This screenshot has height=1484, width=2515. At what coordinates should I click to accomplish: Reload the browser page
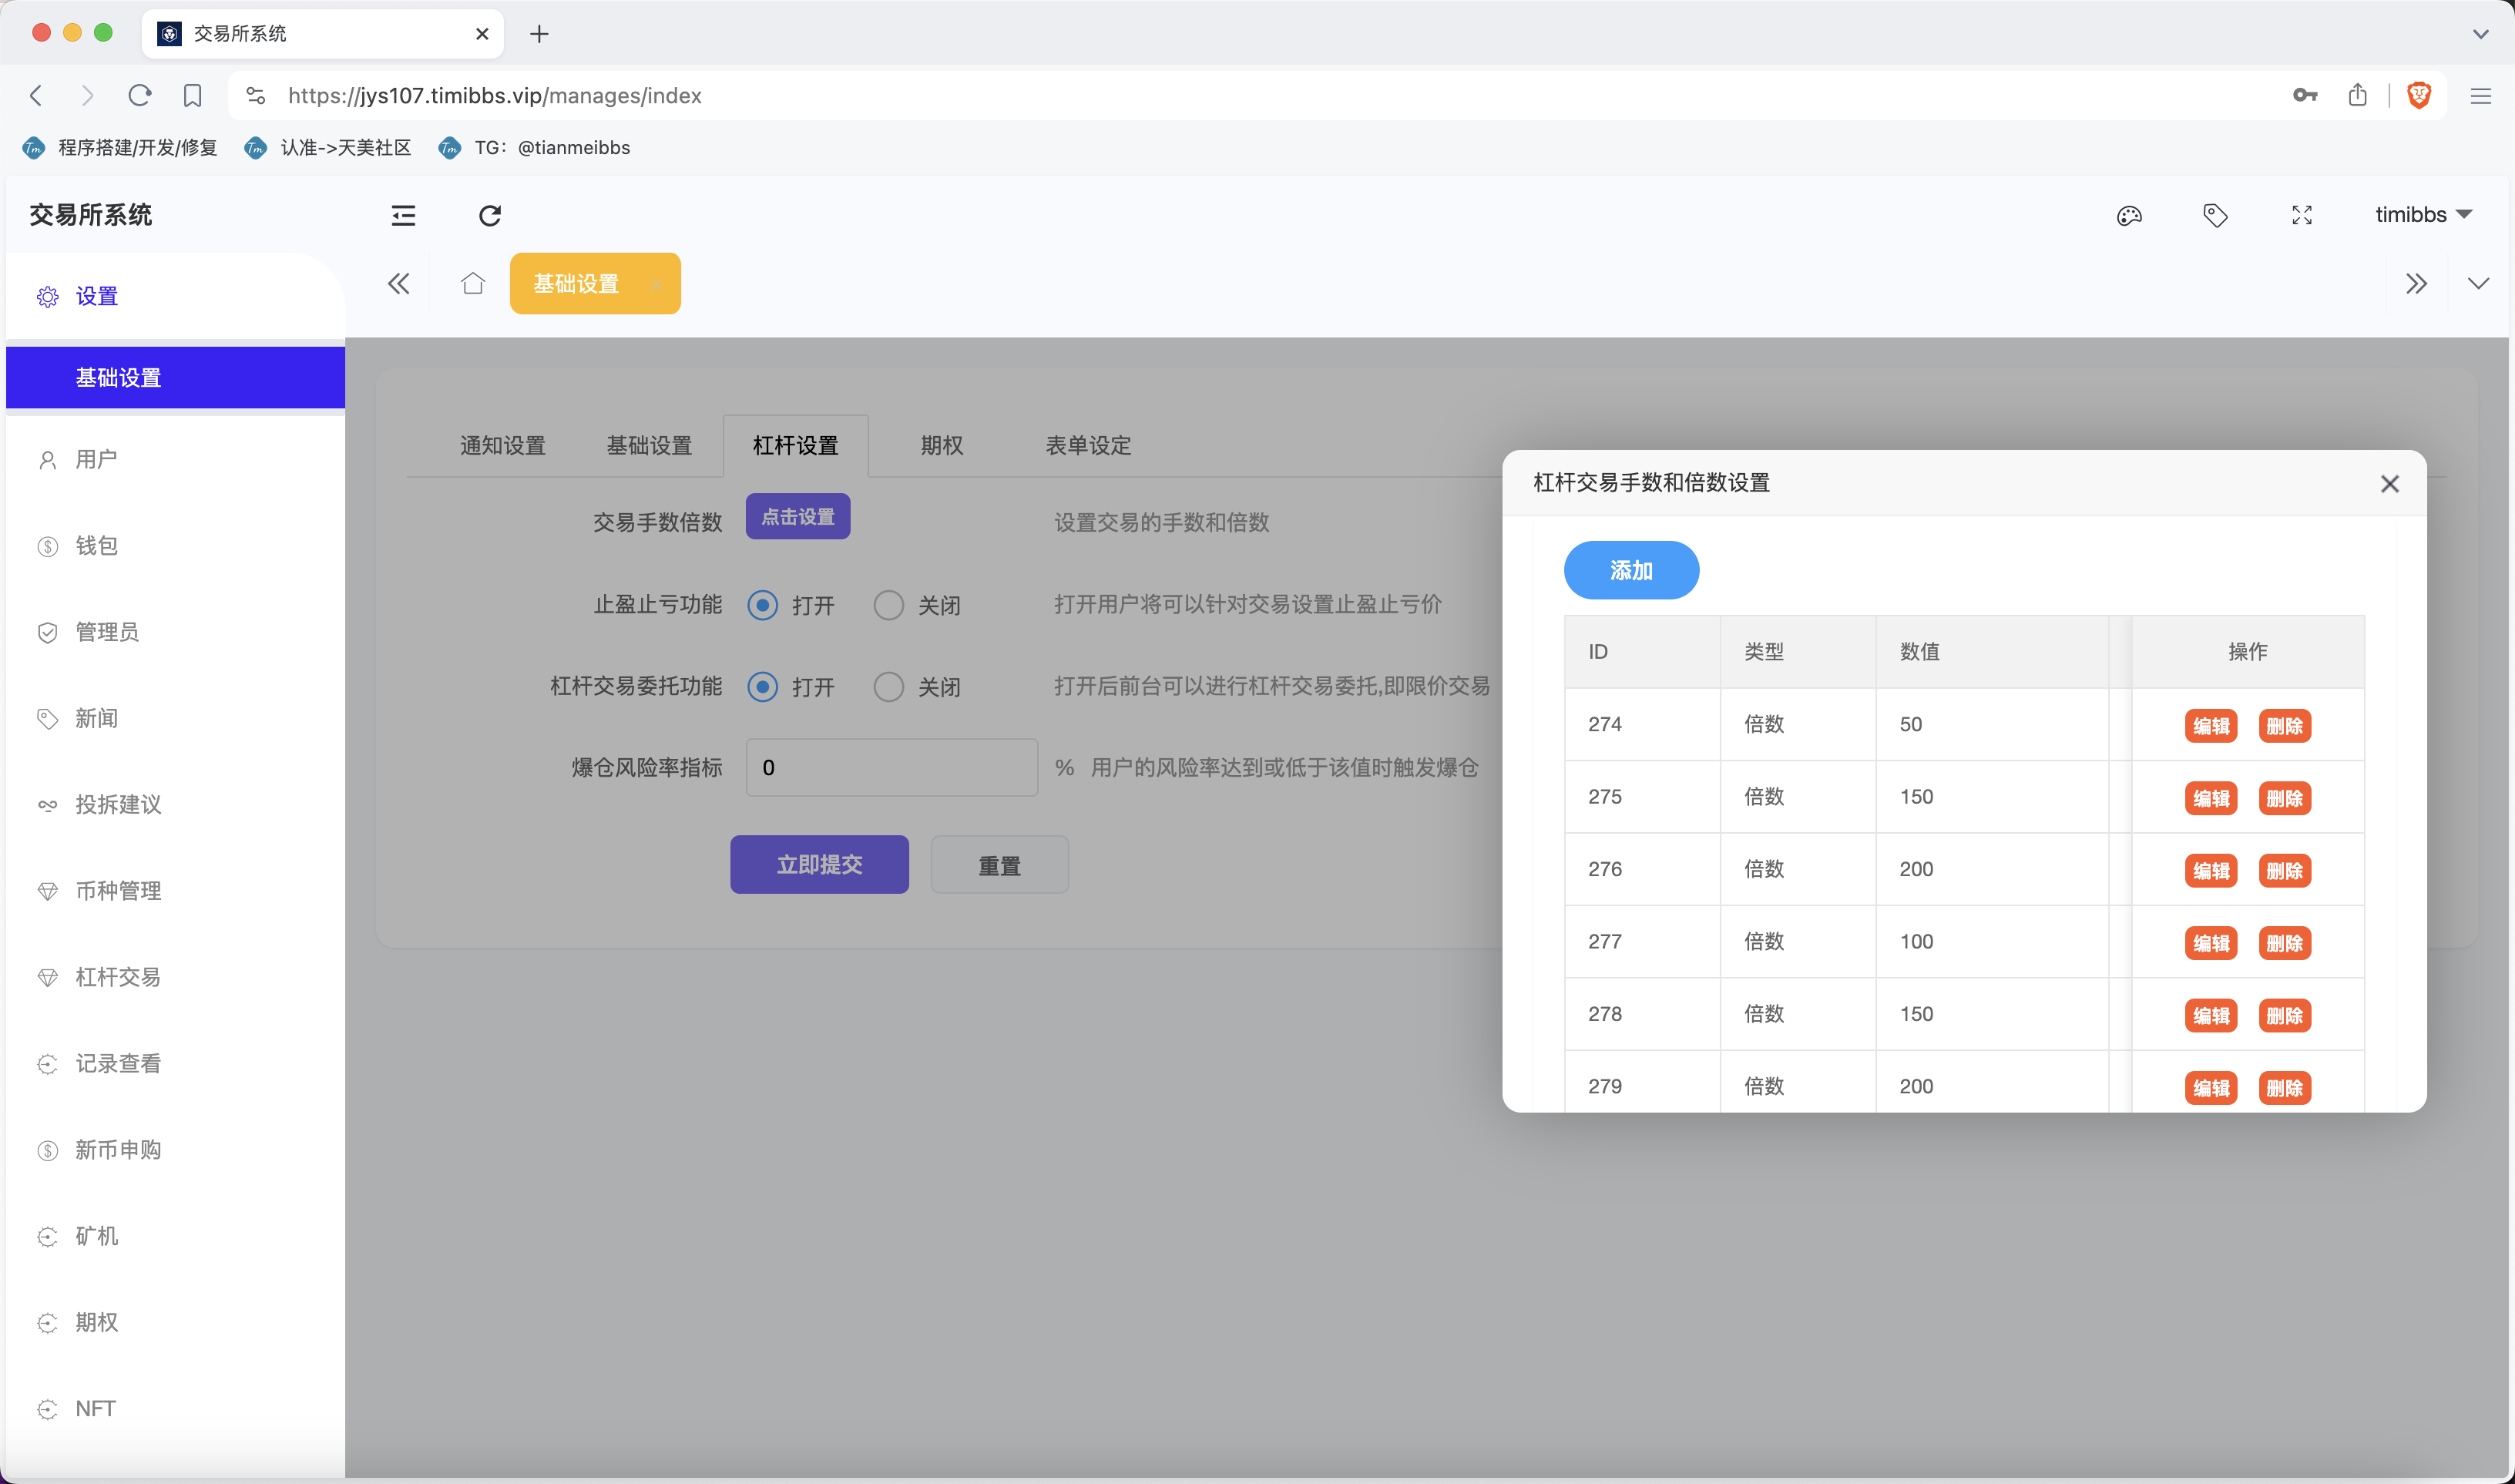[140, 95]
